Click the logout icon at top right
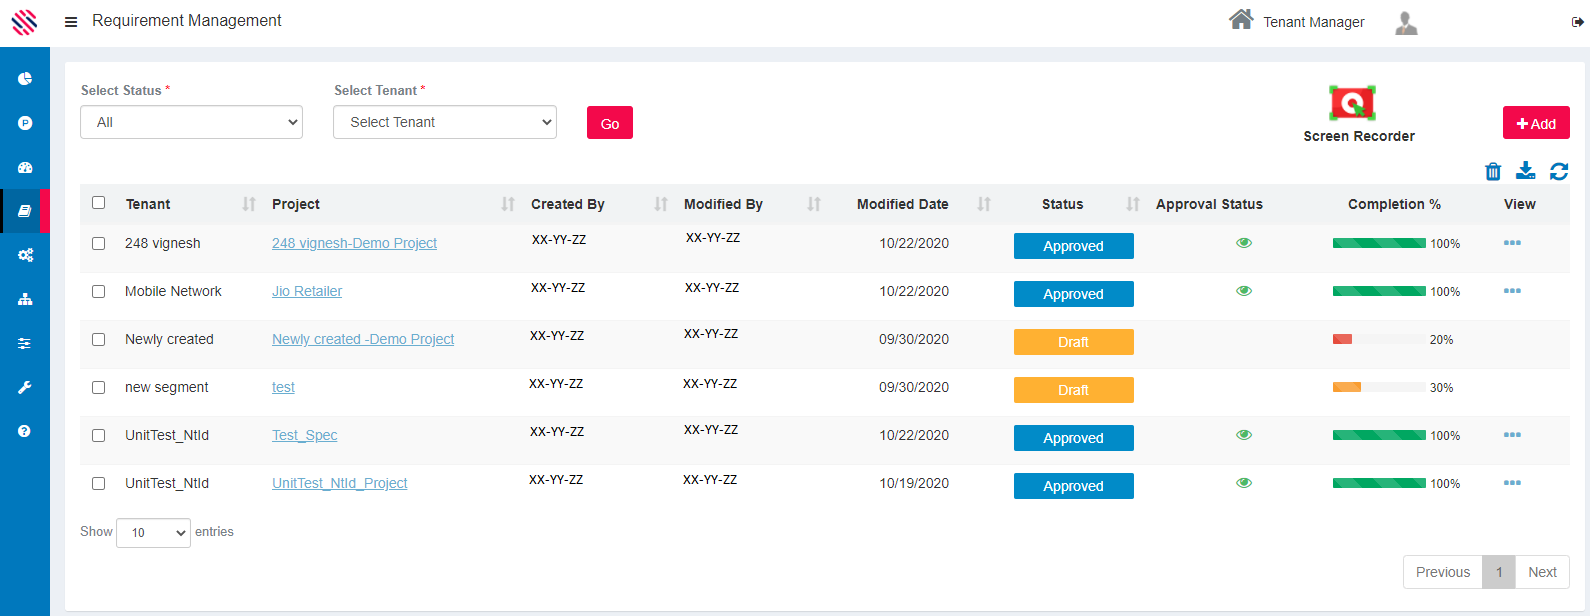1590x616 pixels. pos(1577,22)
